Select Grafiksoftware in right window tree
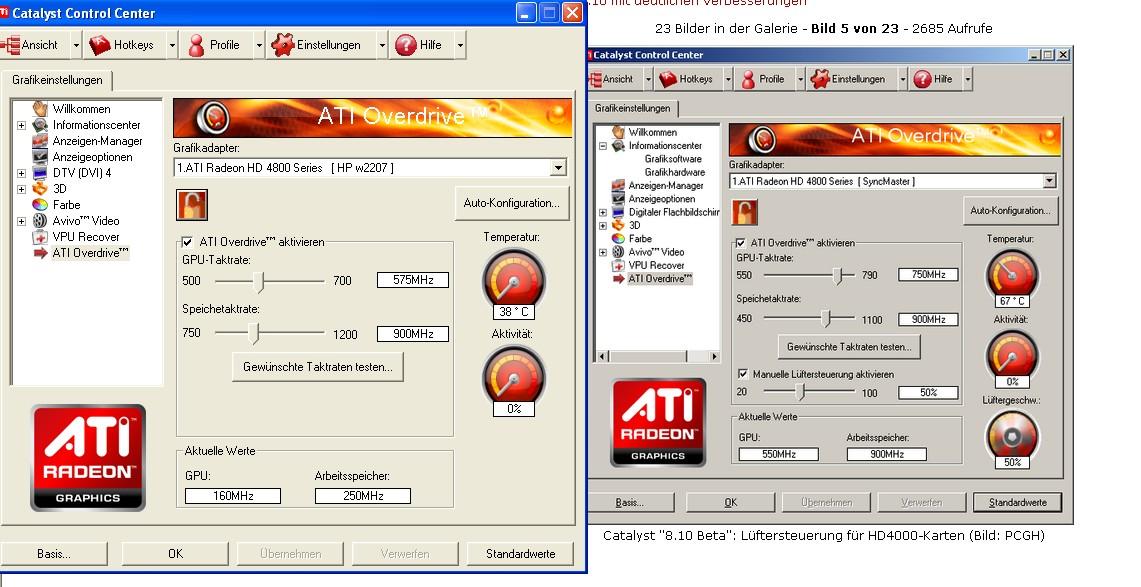This screenshot has height=587, width=1141. (x=673, y=159)
